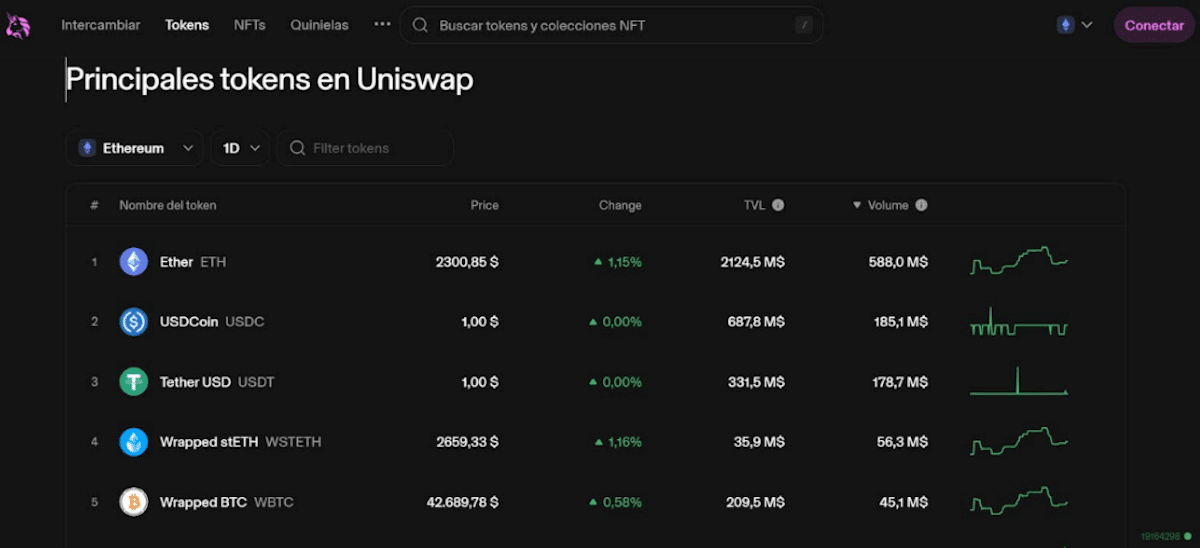Click the Wrapped stETH sparkline price chart

pos(1019,441)
